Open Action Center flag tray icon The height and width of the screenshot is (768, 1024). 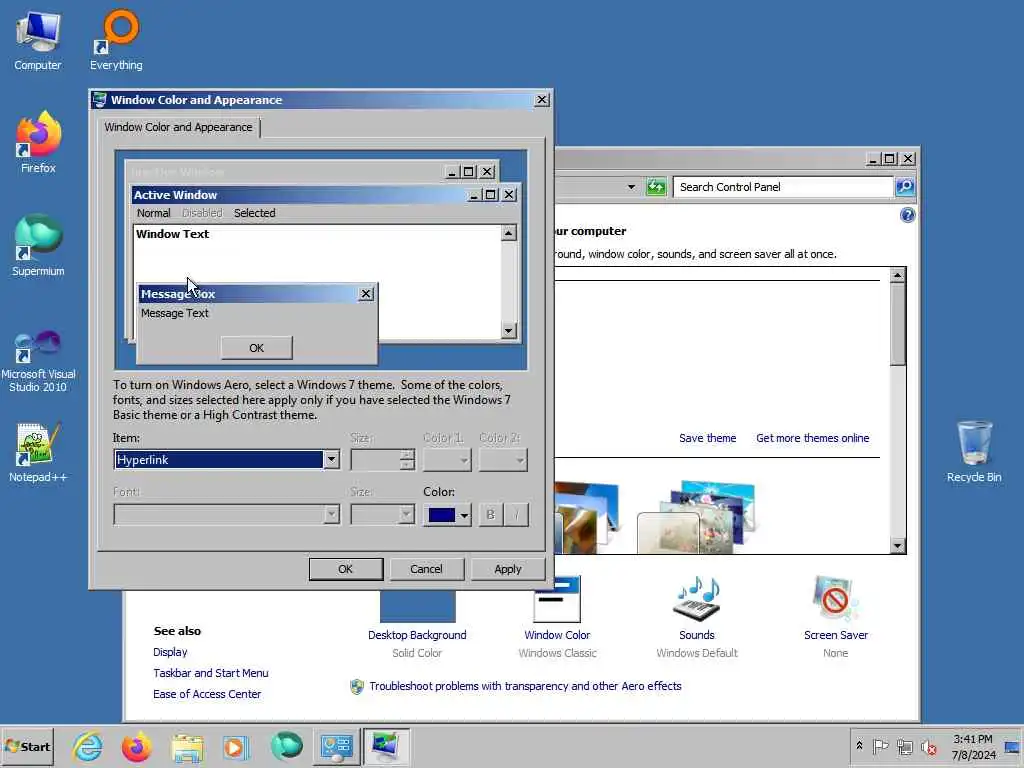(880, 746)
